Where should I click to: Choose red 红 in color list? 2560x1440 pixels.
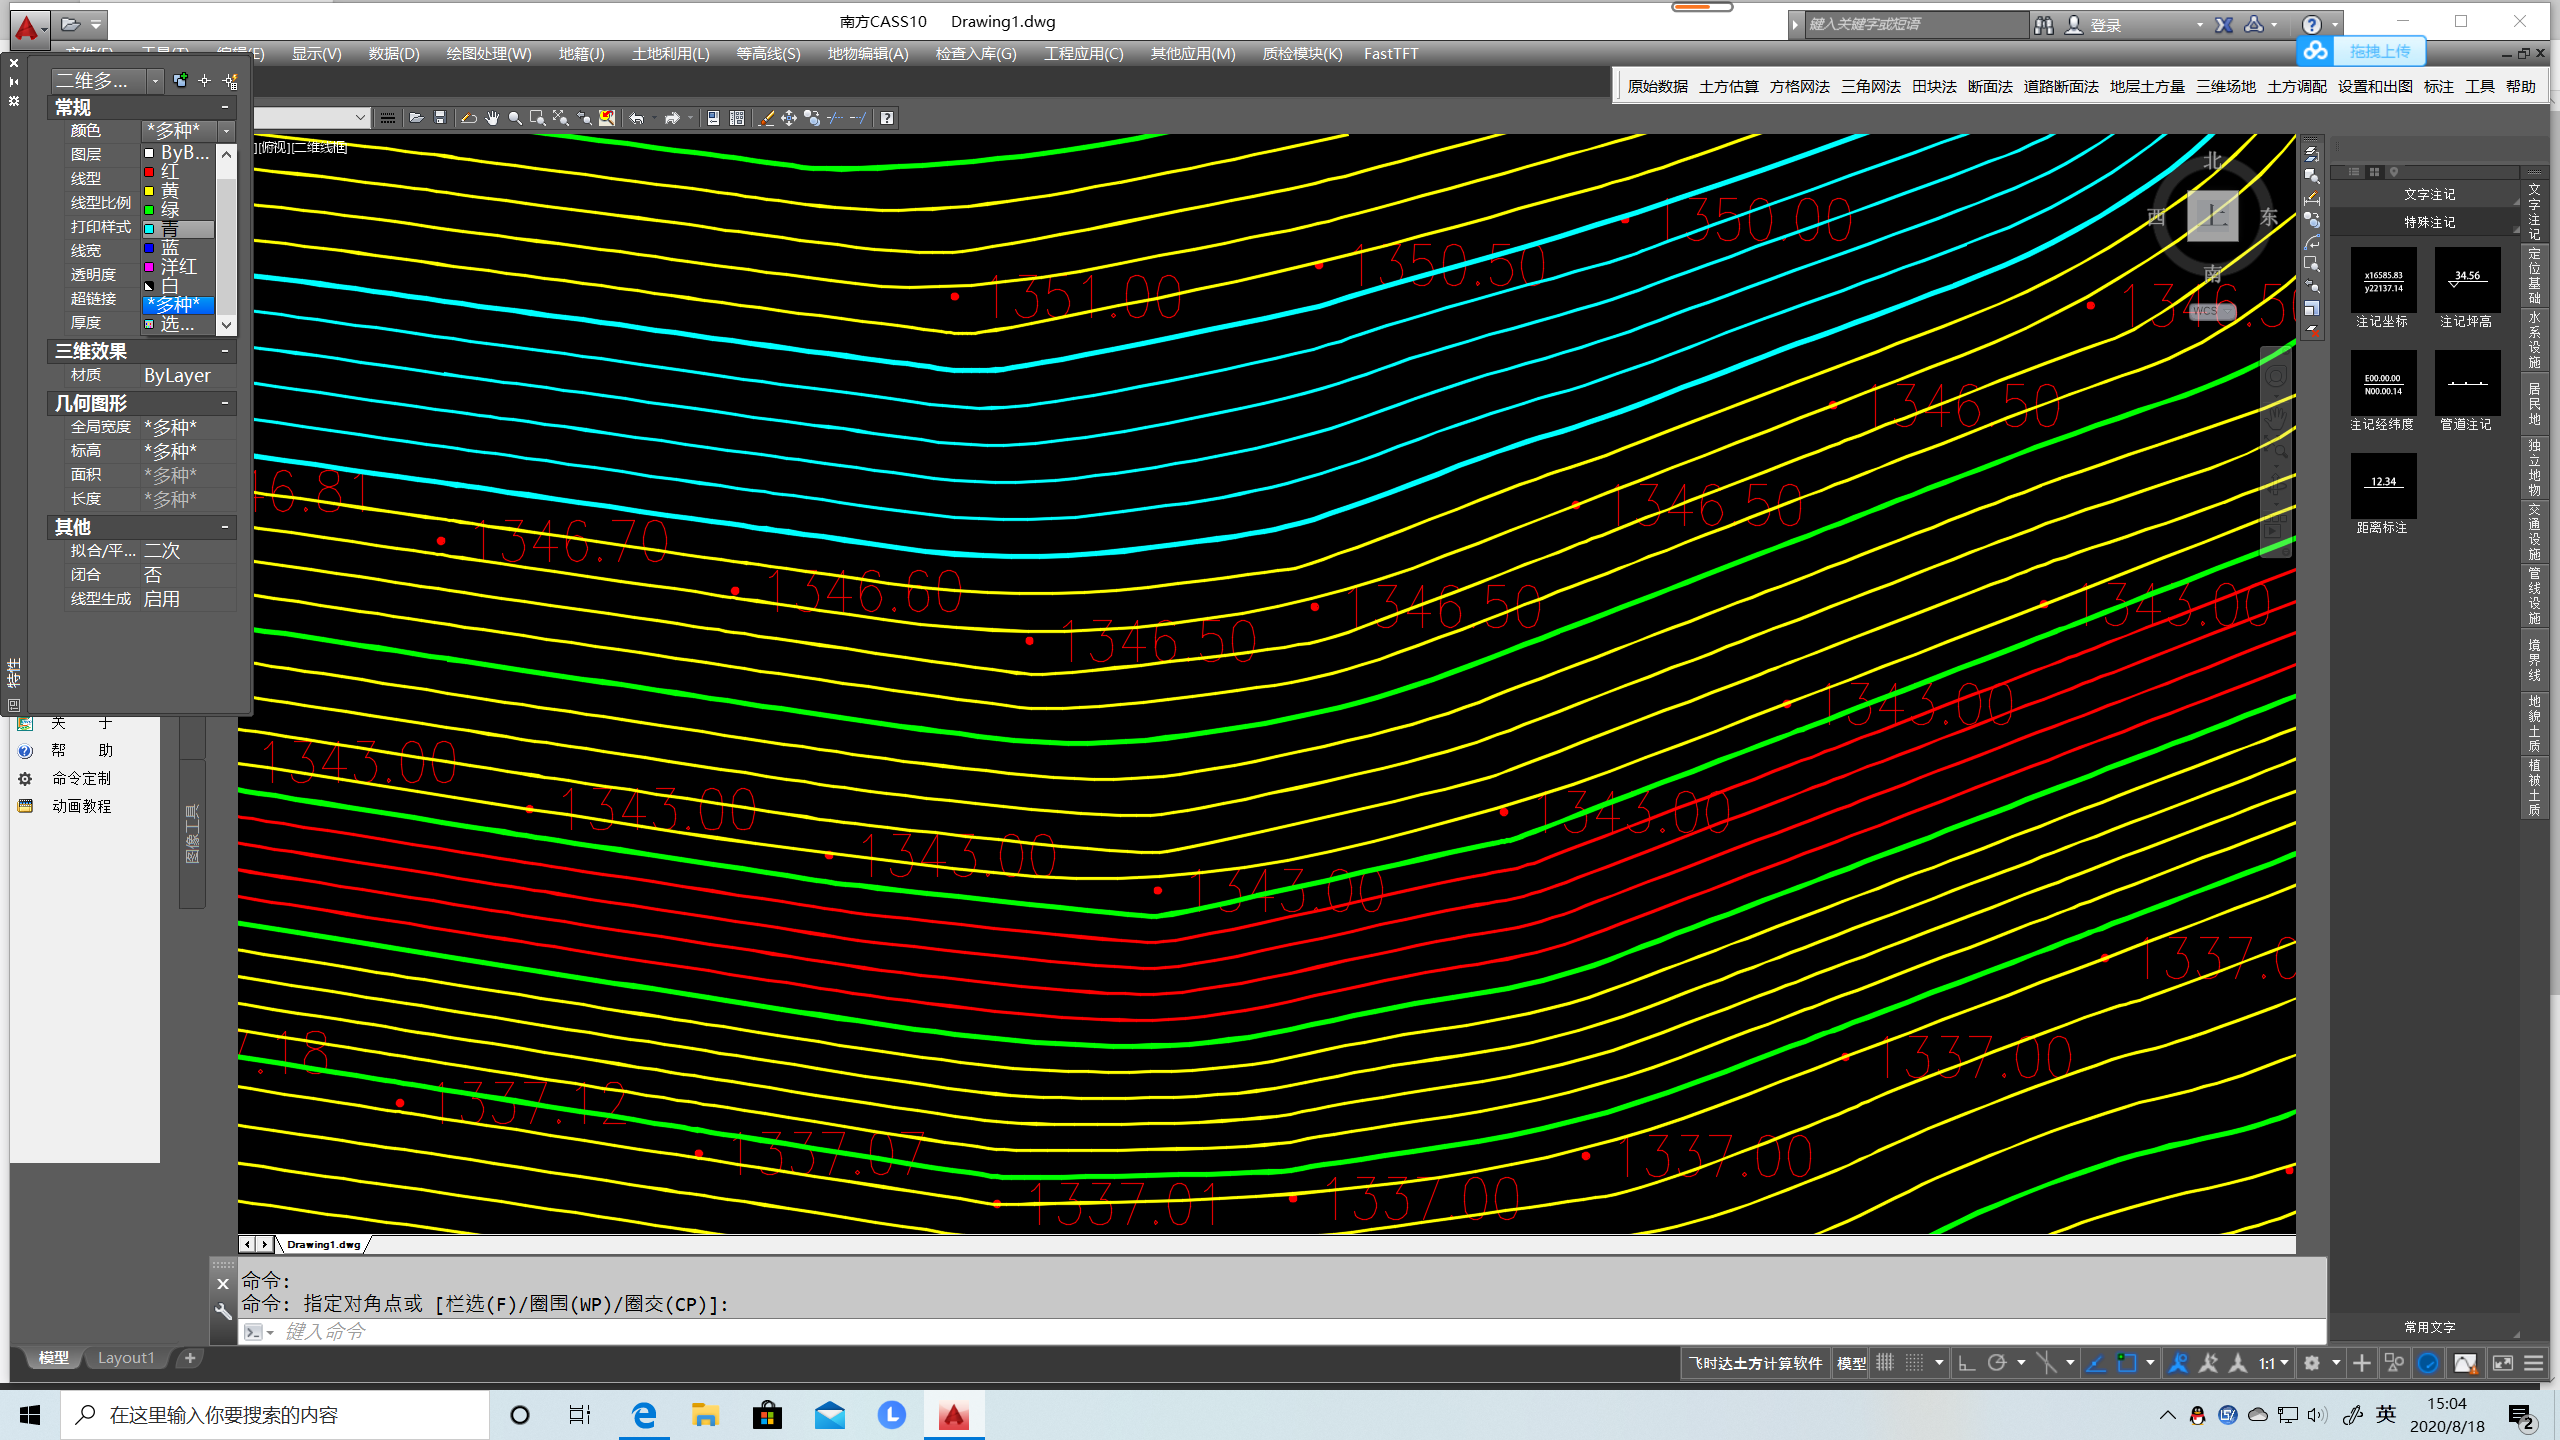click(178, 172)
